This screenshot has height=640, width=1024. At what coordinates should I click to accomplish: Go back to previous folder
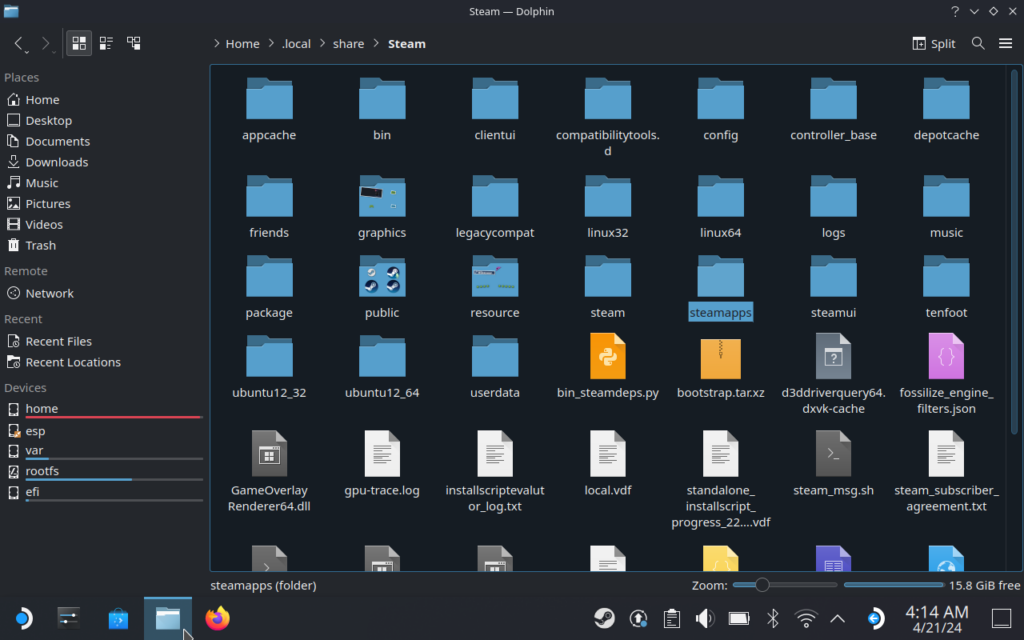[x=20, y=44]
